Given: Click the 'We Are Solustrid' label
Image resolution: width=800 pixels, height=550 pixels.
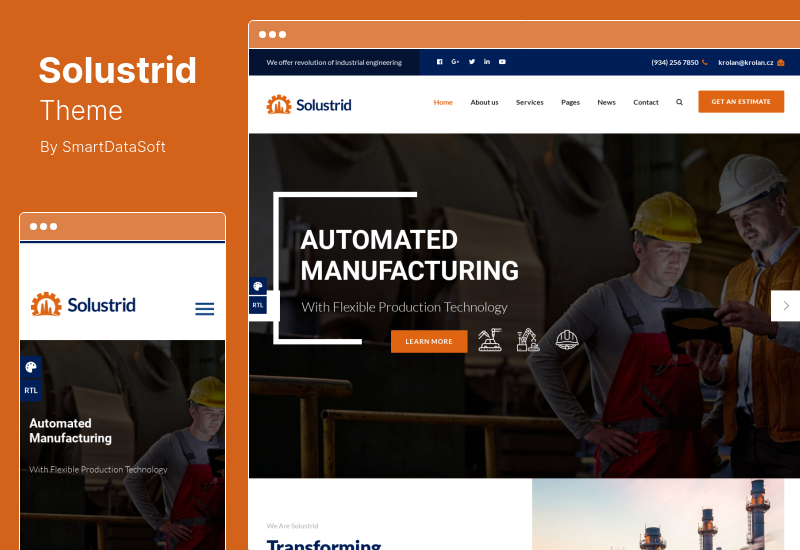Looking at the screenshot, I should tap(292, 526).
